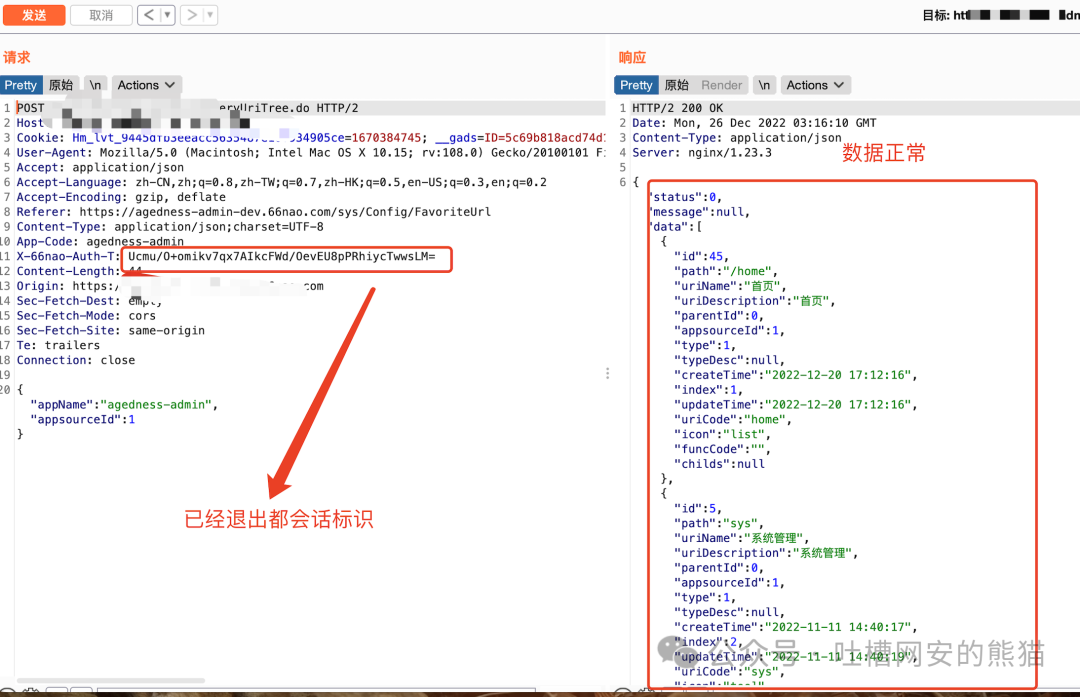
Task: Click the "appsourceId":1 line in request body
Action: coord(83,419)
